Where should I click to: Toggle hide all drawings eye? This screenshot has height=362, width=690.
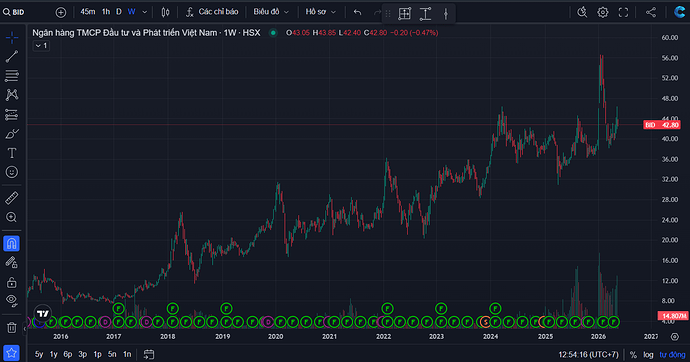(x=12, y=301)
